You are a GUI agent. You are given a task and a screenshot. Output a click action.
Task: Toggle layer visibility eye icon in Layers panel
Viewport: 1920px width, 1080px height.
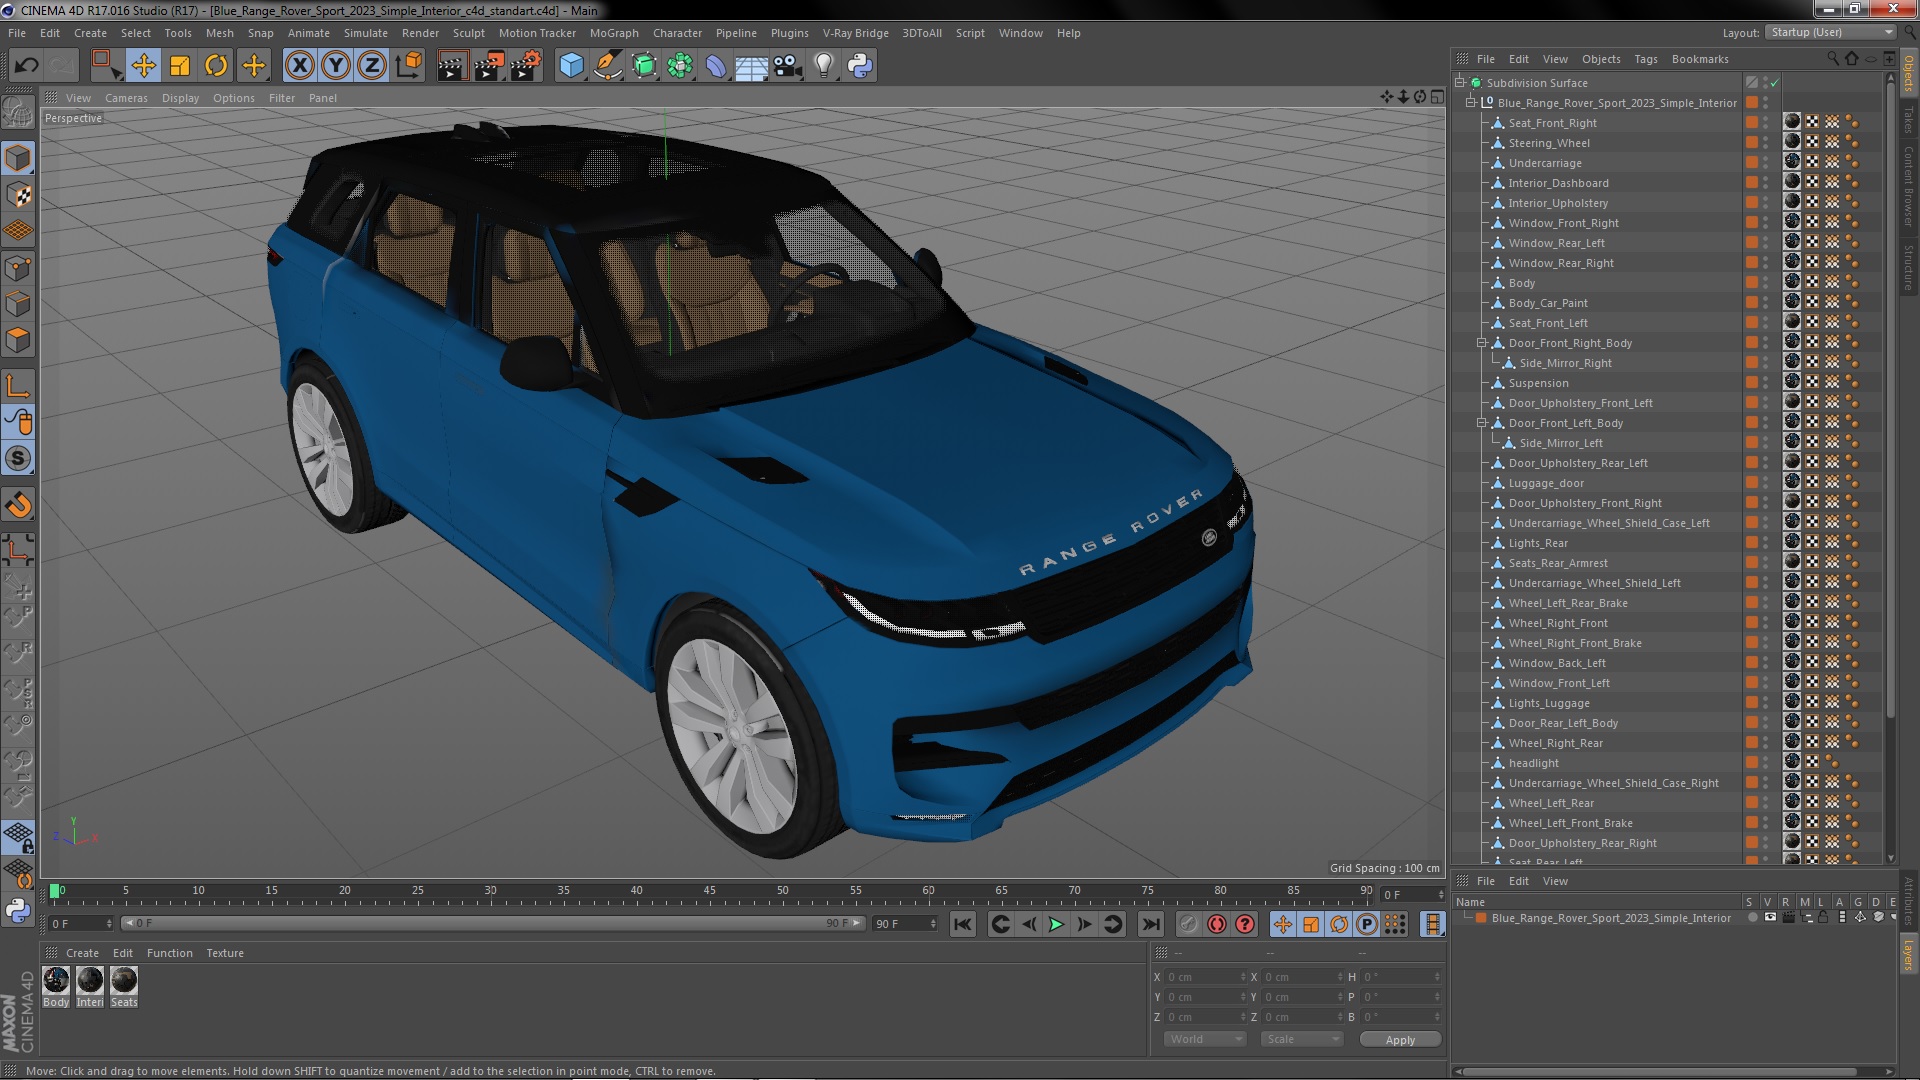1769,917
